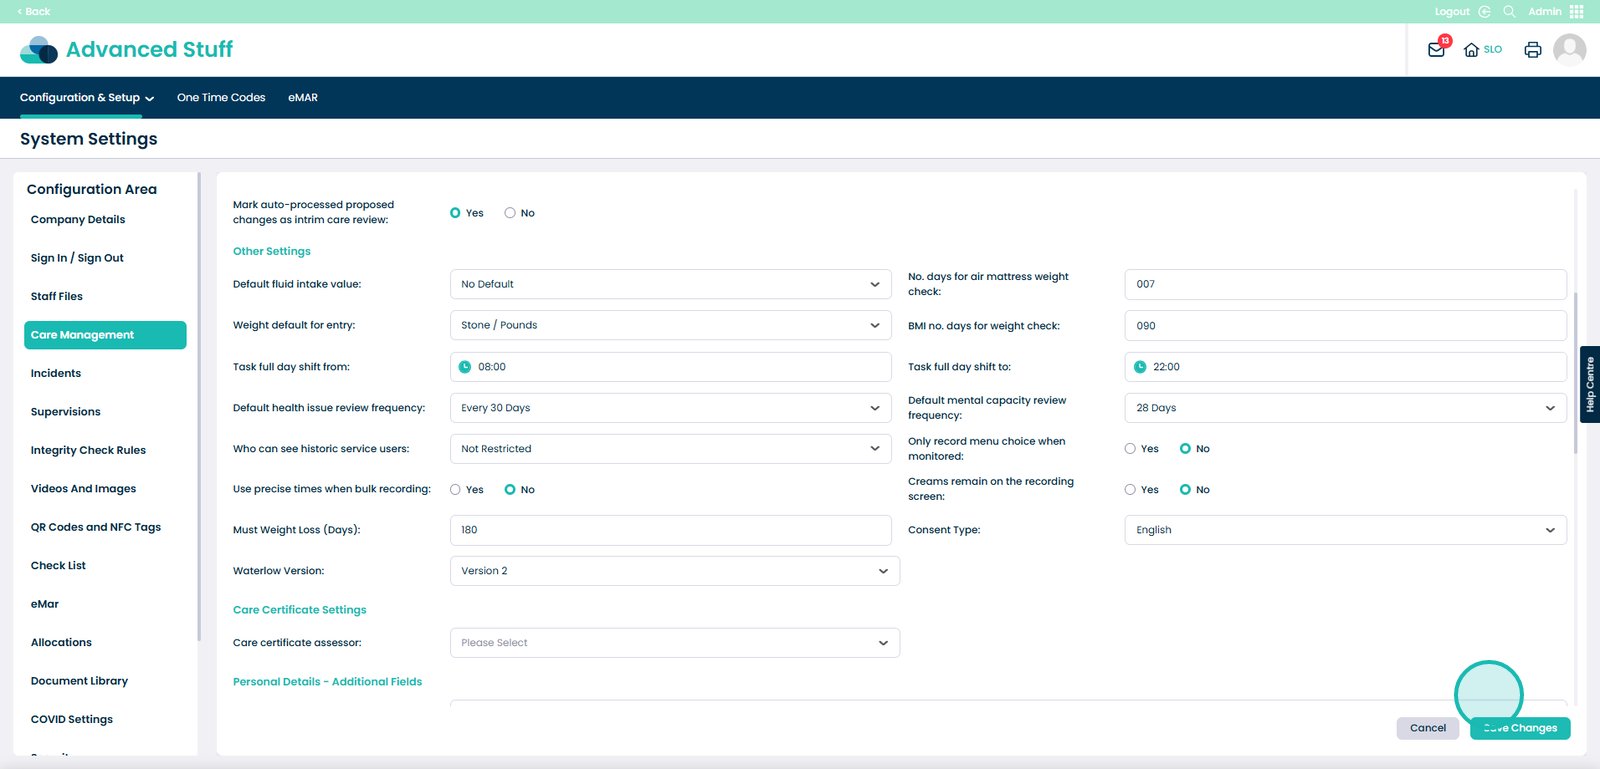
Task: Expand the Default fluid intake value dropdown
Action: tap(670, 284)
